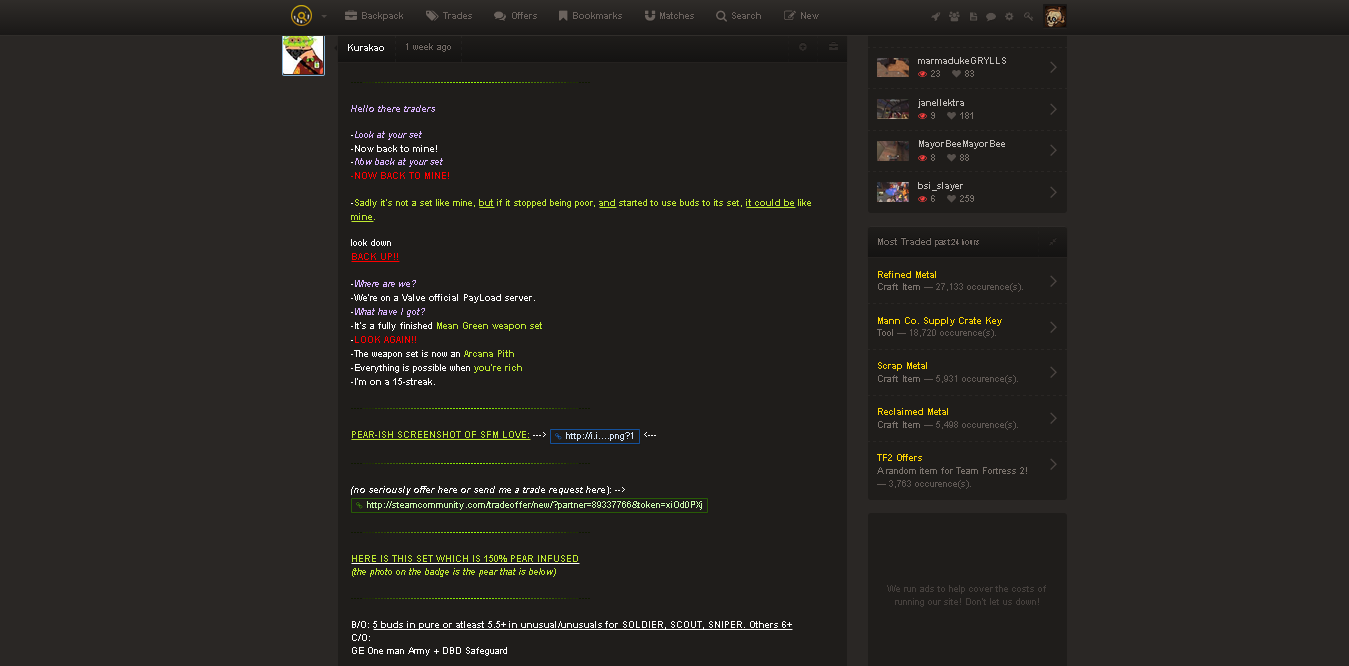Click the document page icon in the top bar
The image size is (1349, 666).
pyautogui.click(x=973, y=17)
